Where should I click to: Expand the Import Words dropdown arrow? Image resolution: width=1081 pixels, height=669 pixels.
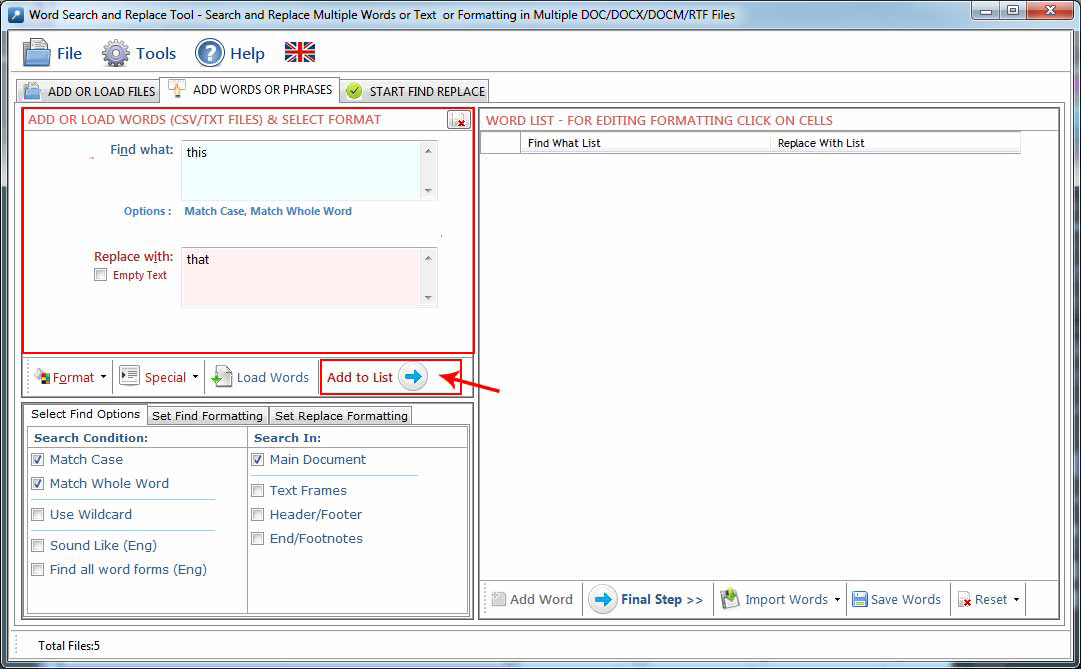click(837, 599)
